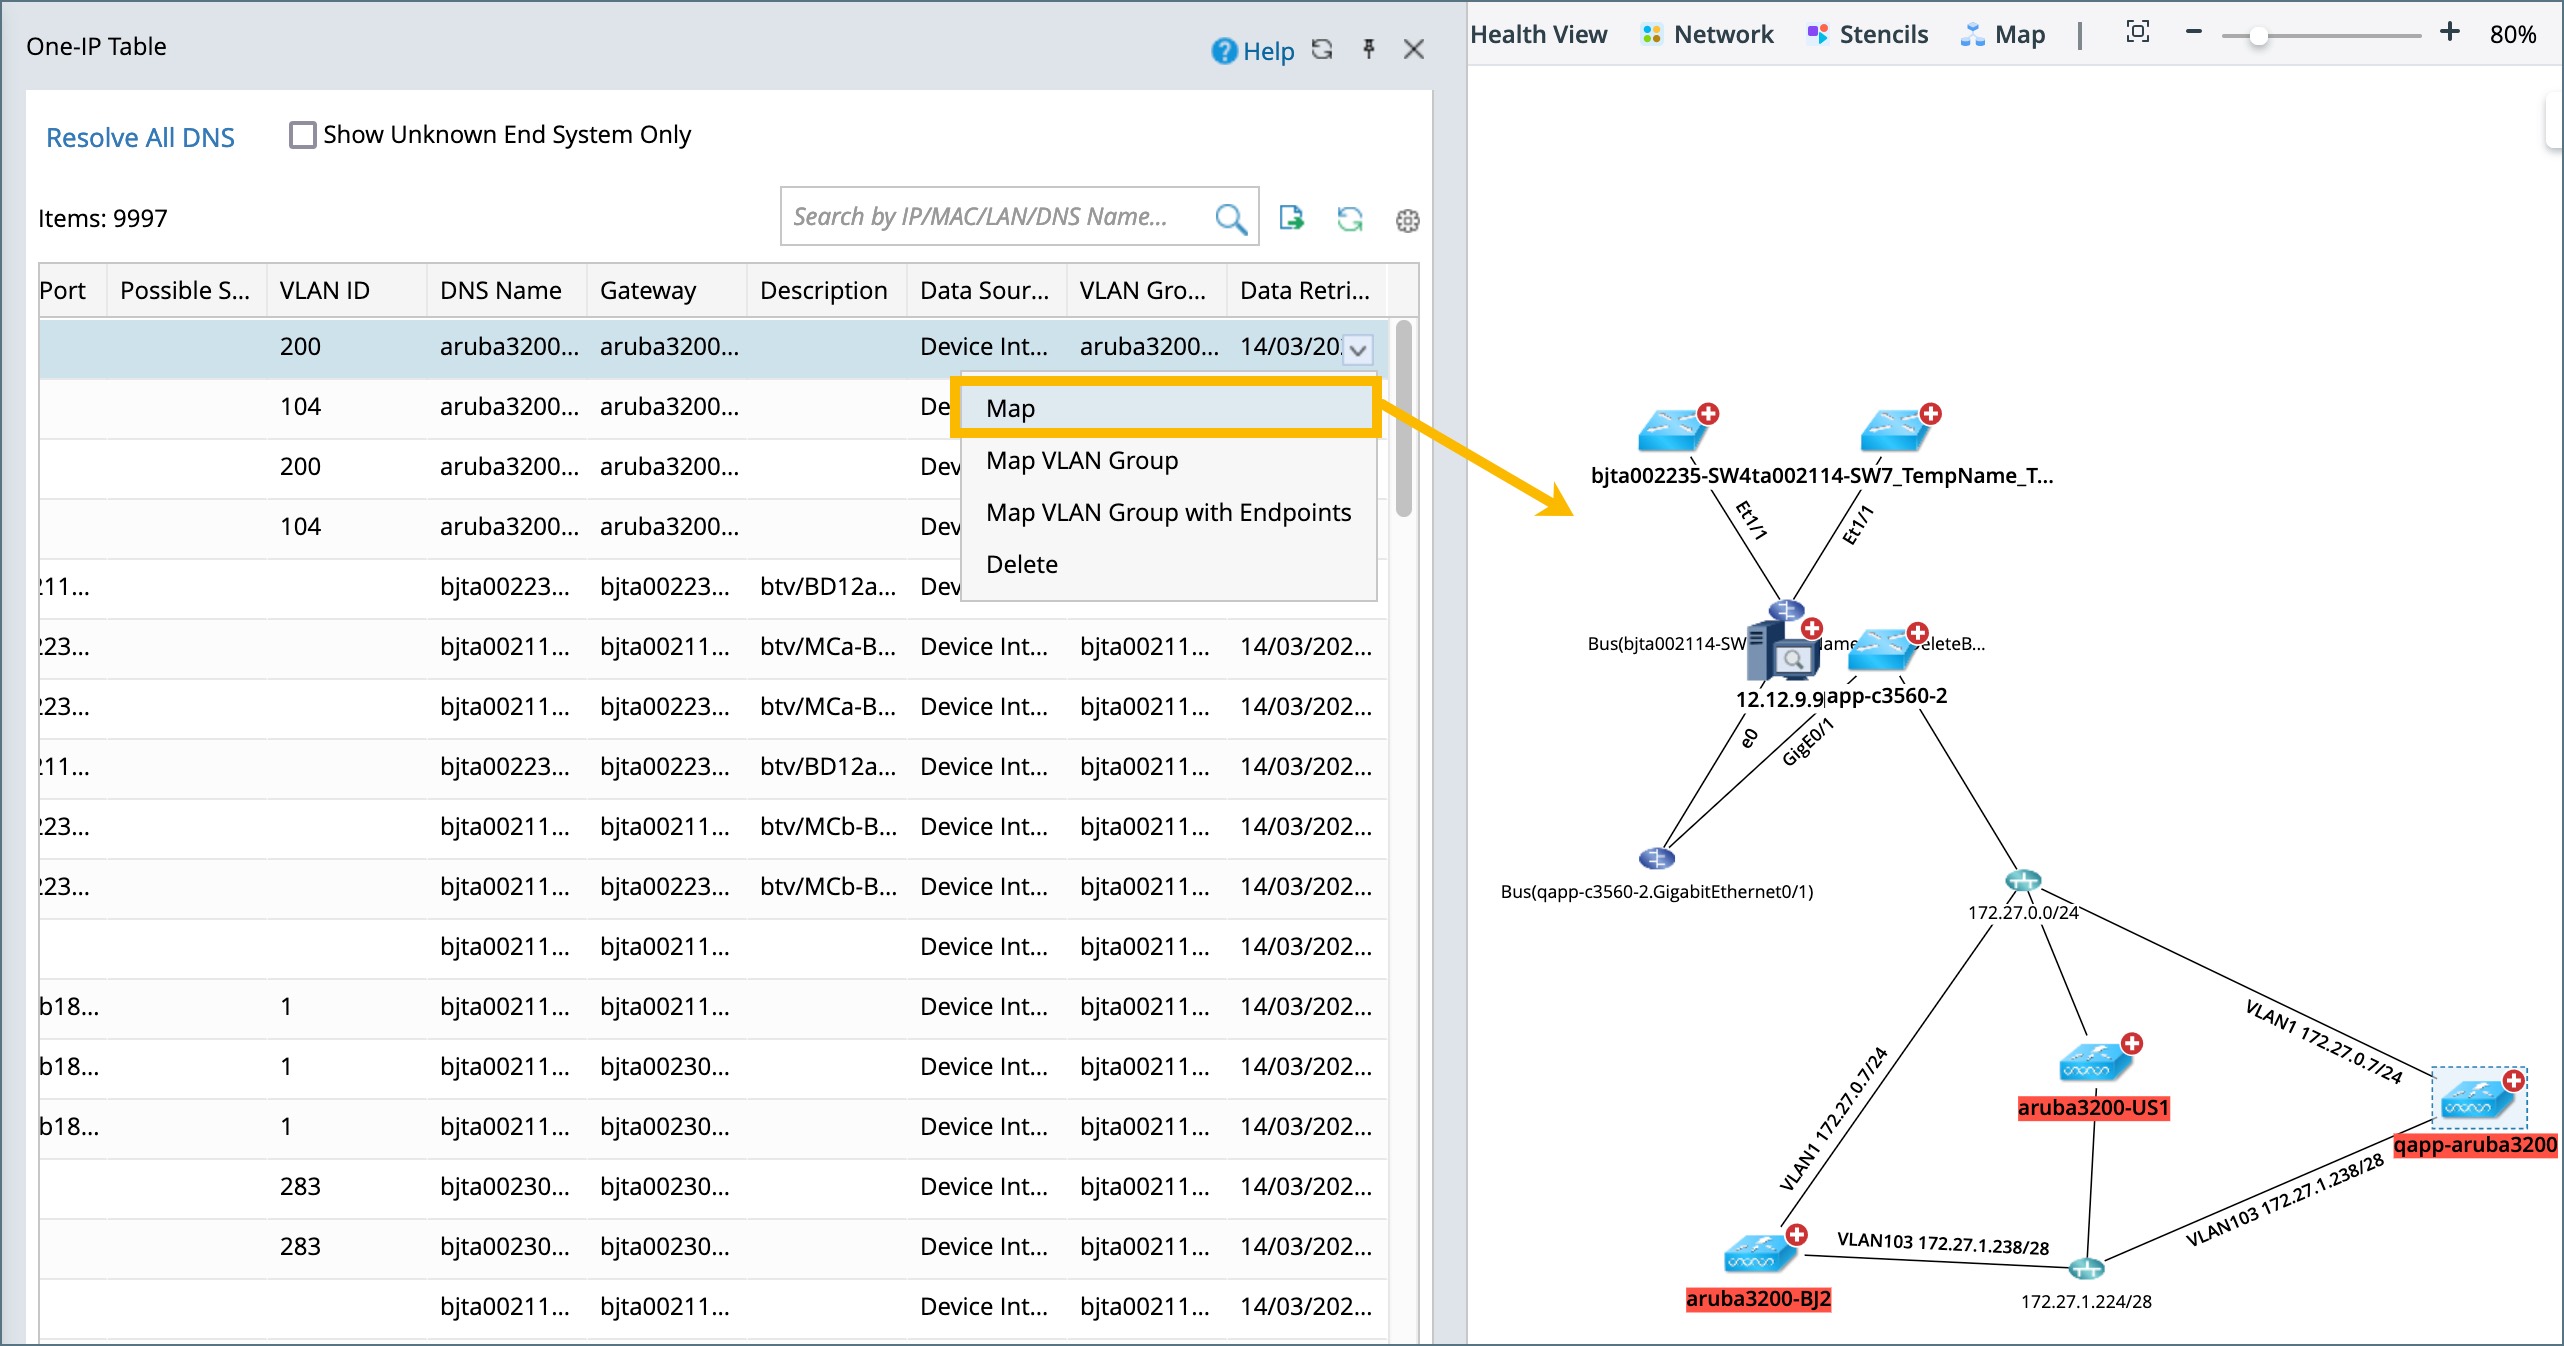
Task: Select bjta002235-SW4 switch icon on map
Action: 1672,431
